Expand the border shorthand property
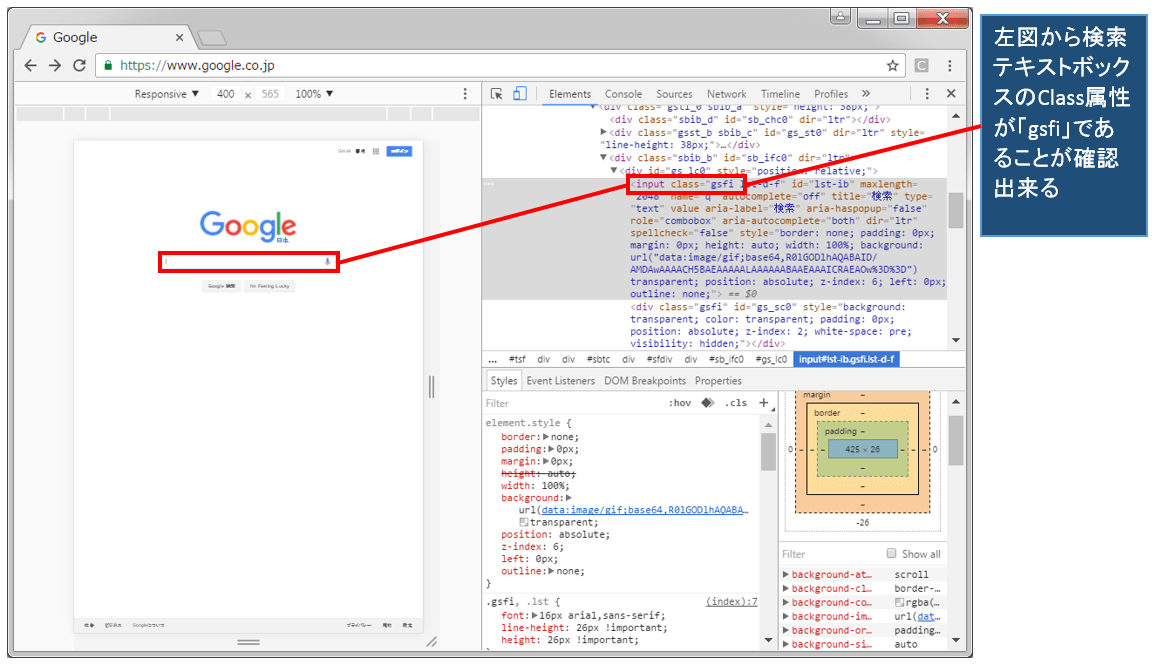 point(546,437)
